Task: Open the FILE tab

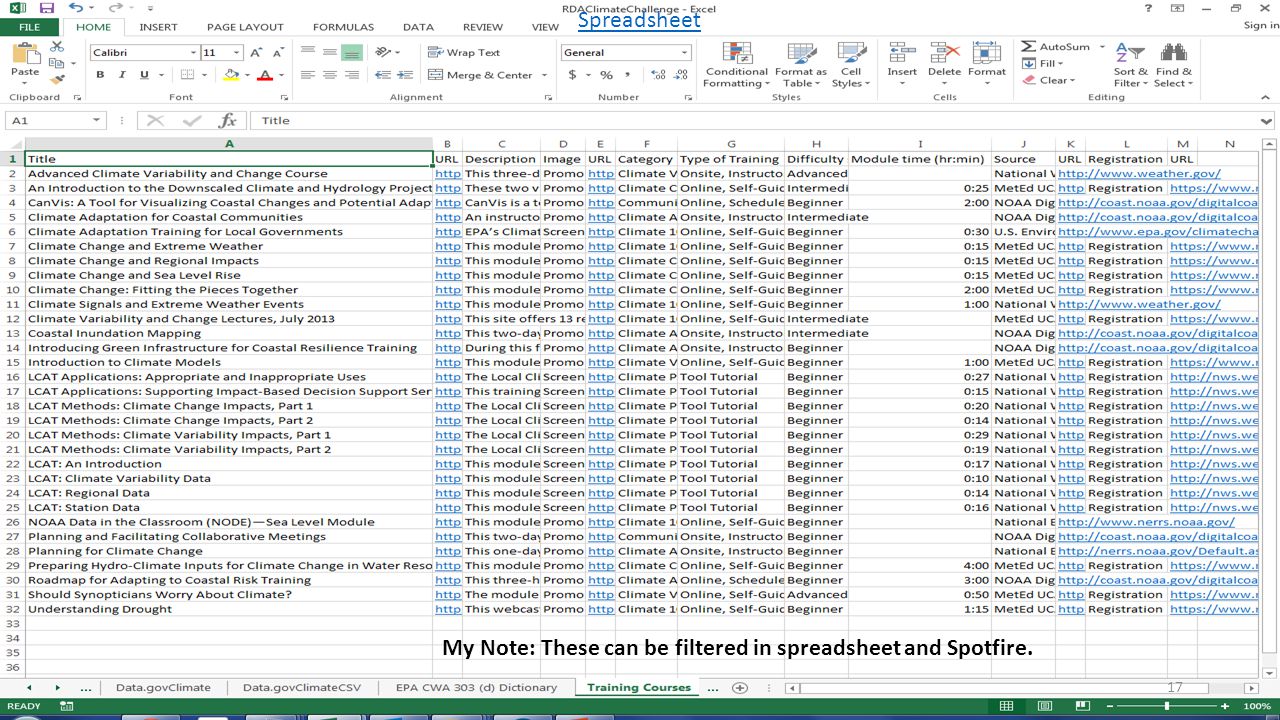Action: pos(29,27)
